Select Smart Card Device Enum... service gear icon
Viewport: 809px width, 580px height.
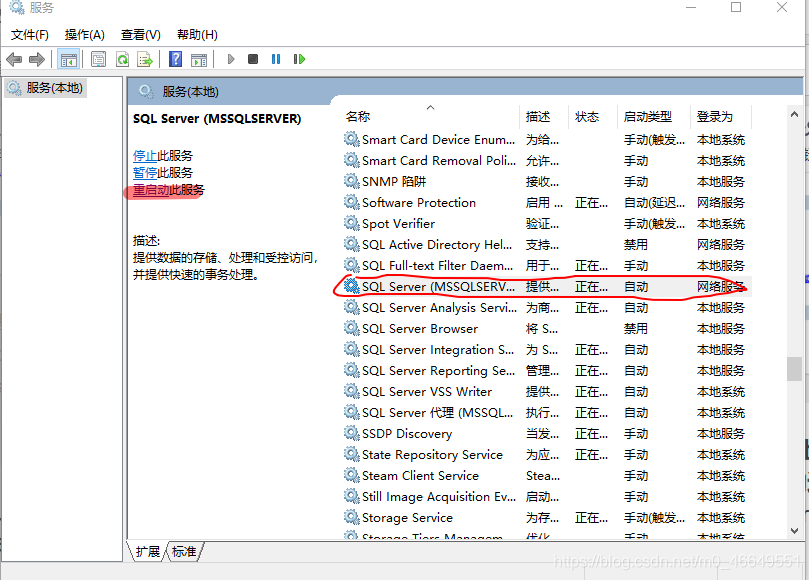(x=351, y=139)
